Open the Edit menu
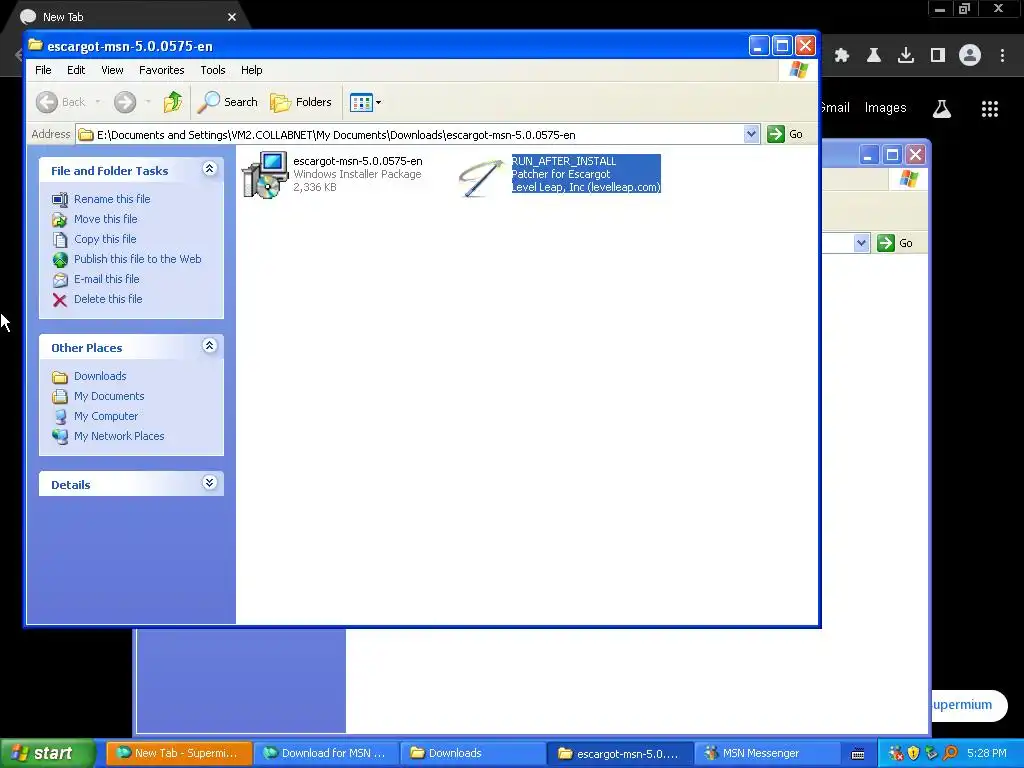 76,70
